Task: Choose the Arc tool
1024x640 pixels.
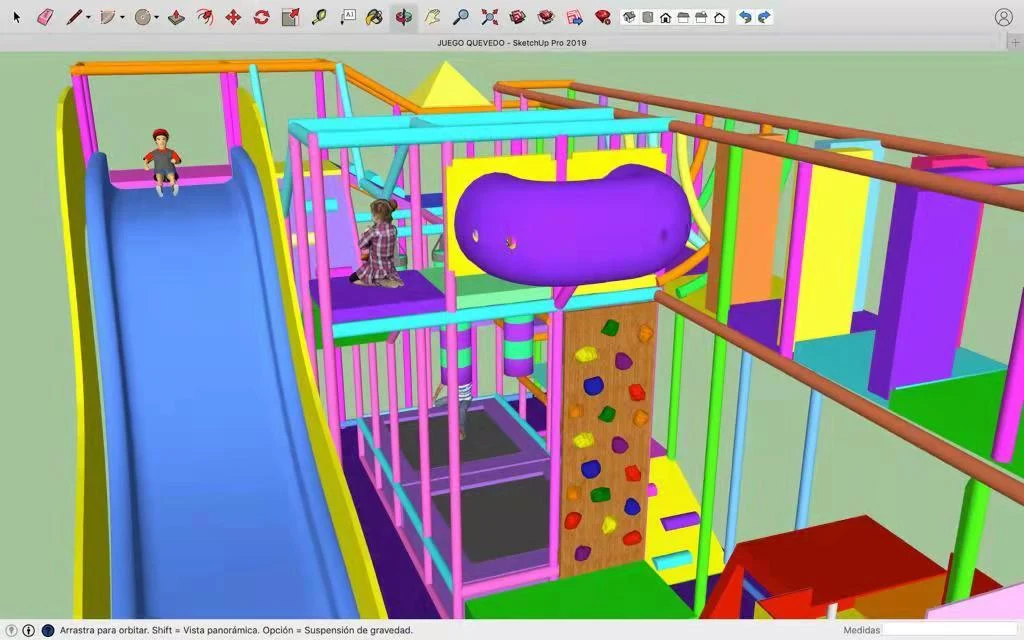Action: 108,17
